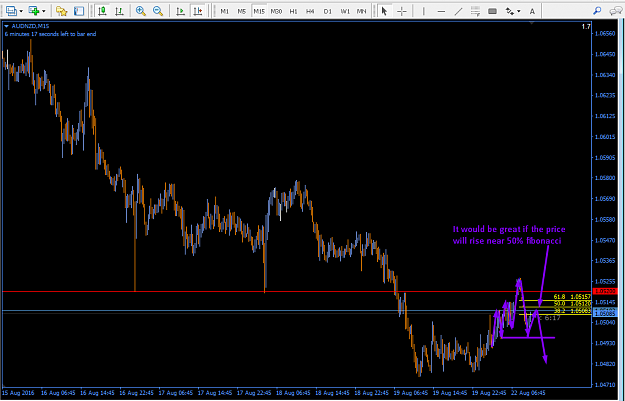The width and height of the screenshot is (625, 401).
Task: Zoom out on the chart
Action: (158, 11)
